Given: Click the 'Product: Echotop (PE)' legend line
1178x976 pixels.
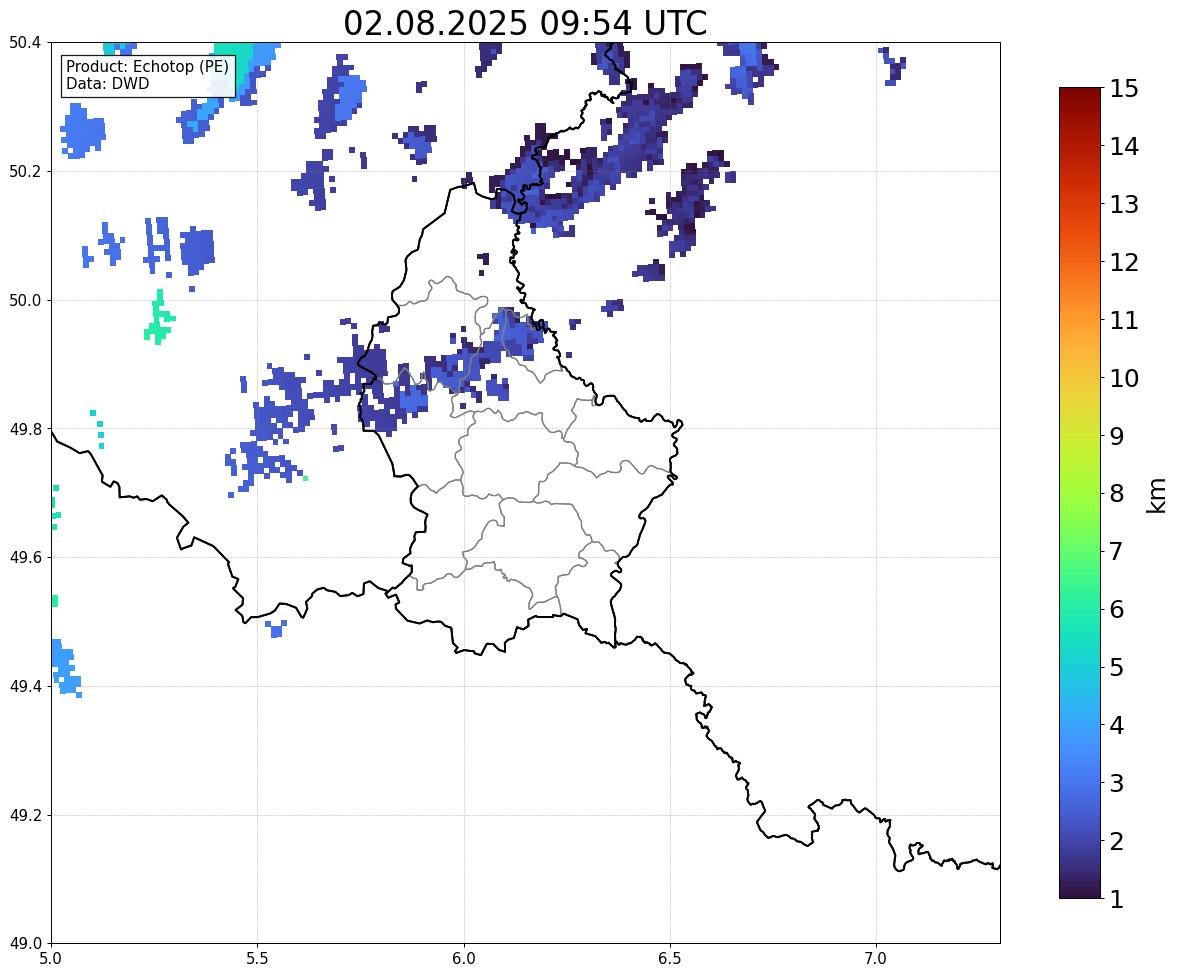Looking at the screenshot, I should pos(147,67).
